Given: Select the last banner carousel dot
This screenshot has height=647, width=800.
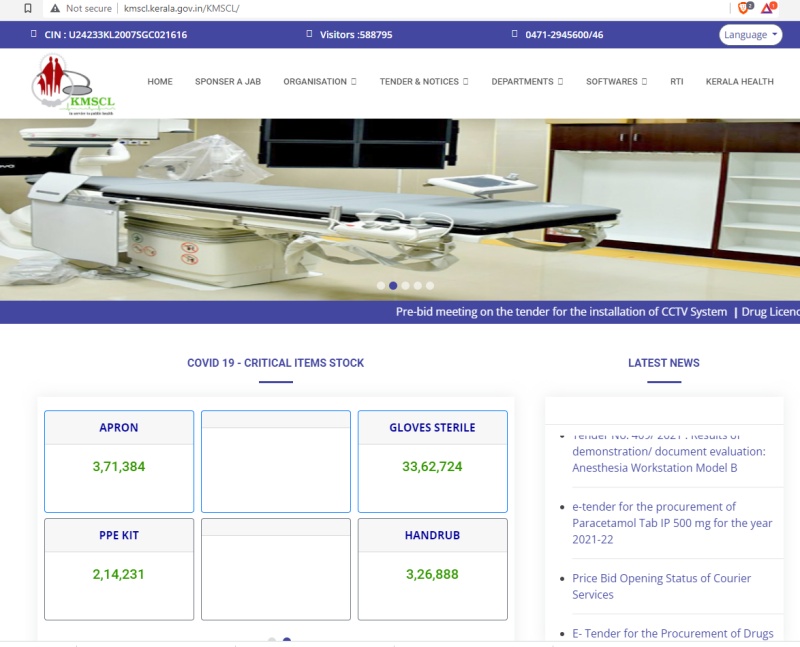Looking at the screenshot, I should point(429,286).
